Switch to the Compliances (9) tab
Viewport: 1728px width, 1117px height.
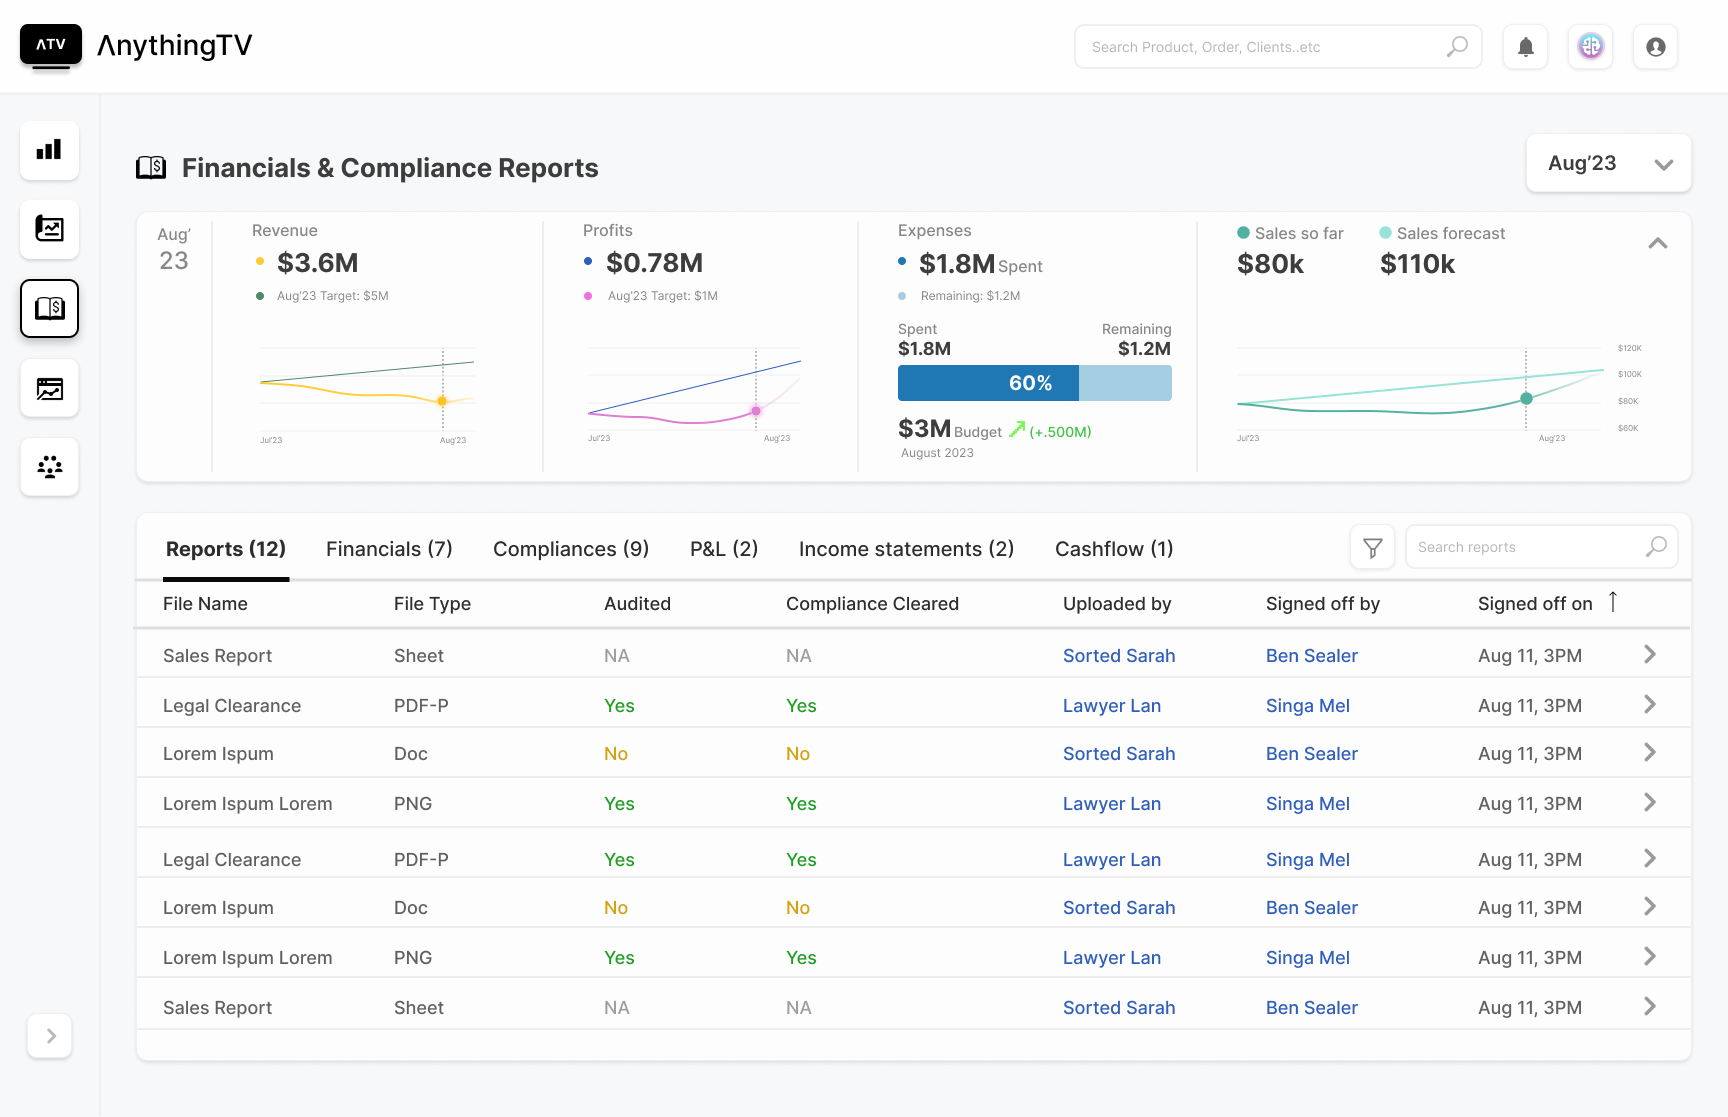(x=571, y=549)
